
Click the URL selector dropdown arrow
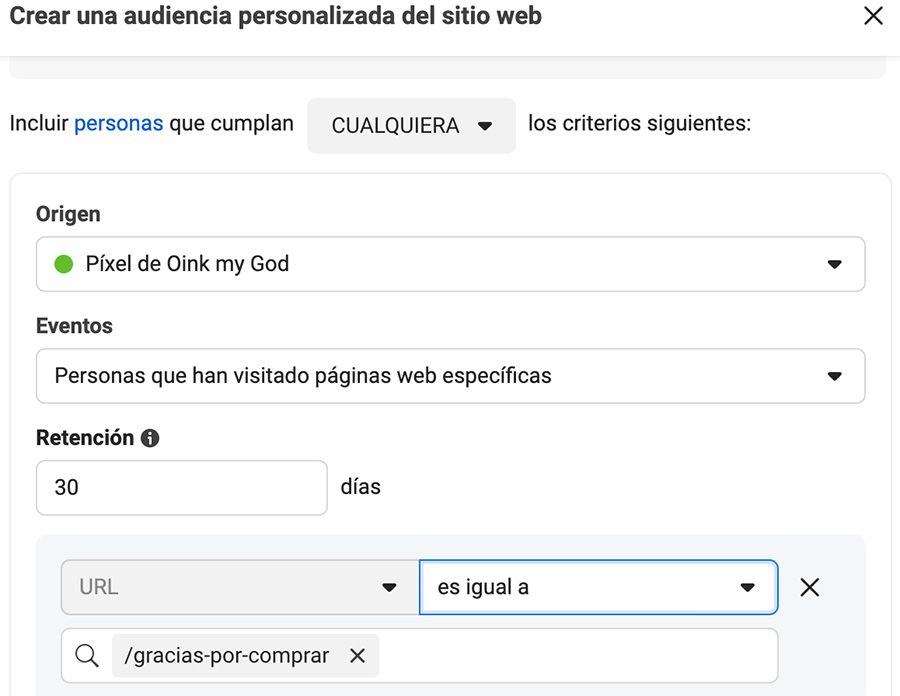(x=390, y=587)
